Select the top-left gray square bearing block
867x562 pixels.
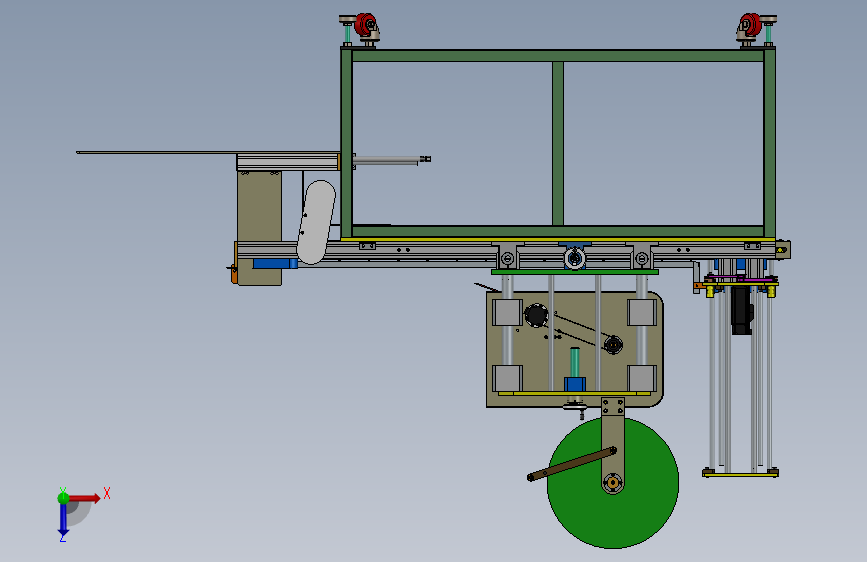507,313
